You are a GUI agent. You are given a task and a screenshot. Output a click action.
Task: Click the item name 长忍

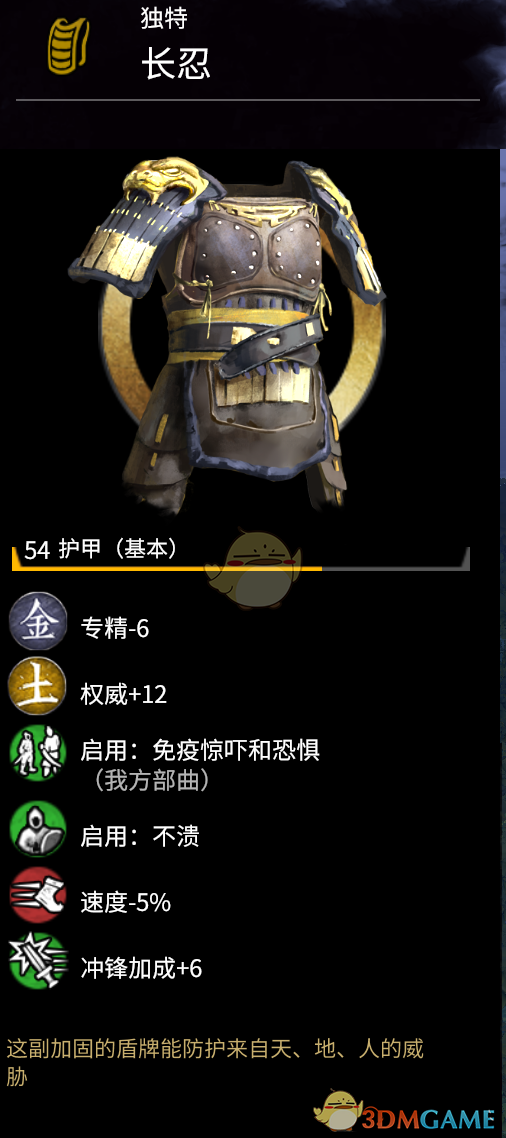coord(176,65)
